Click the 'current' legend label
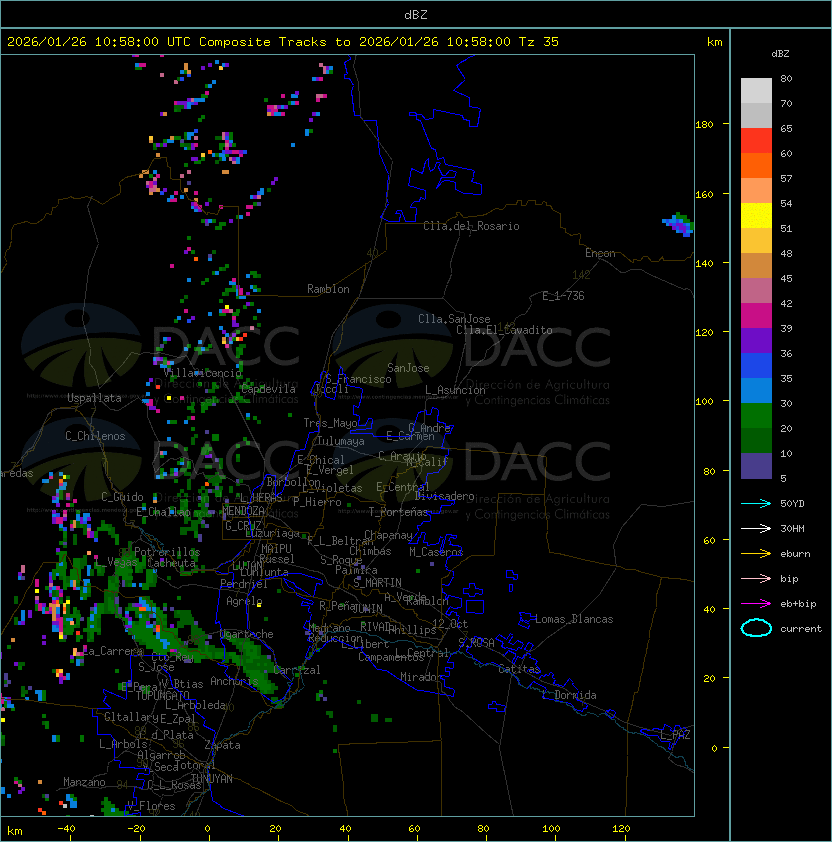Screen dimensions: 832x842 point(801,629)
